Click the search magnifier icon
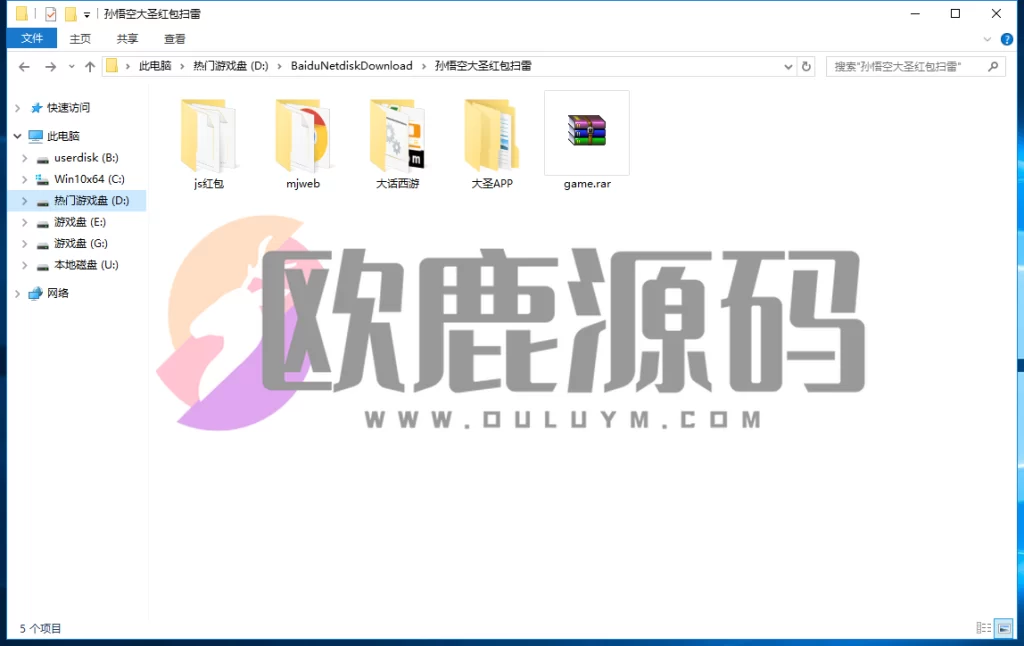 pos(992,66)
